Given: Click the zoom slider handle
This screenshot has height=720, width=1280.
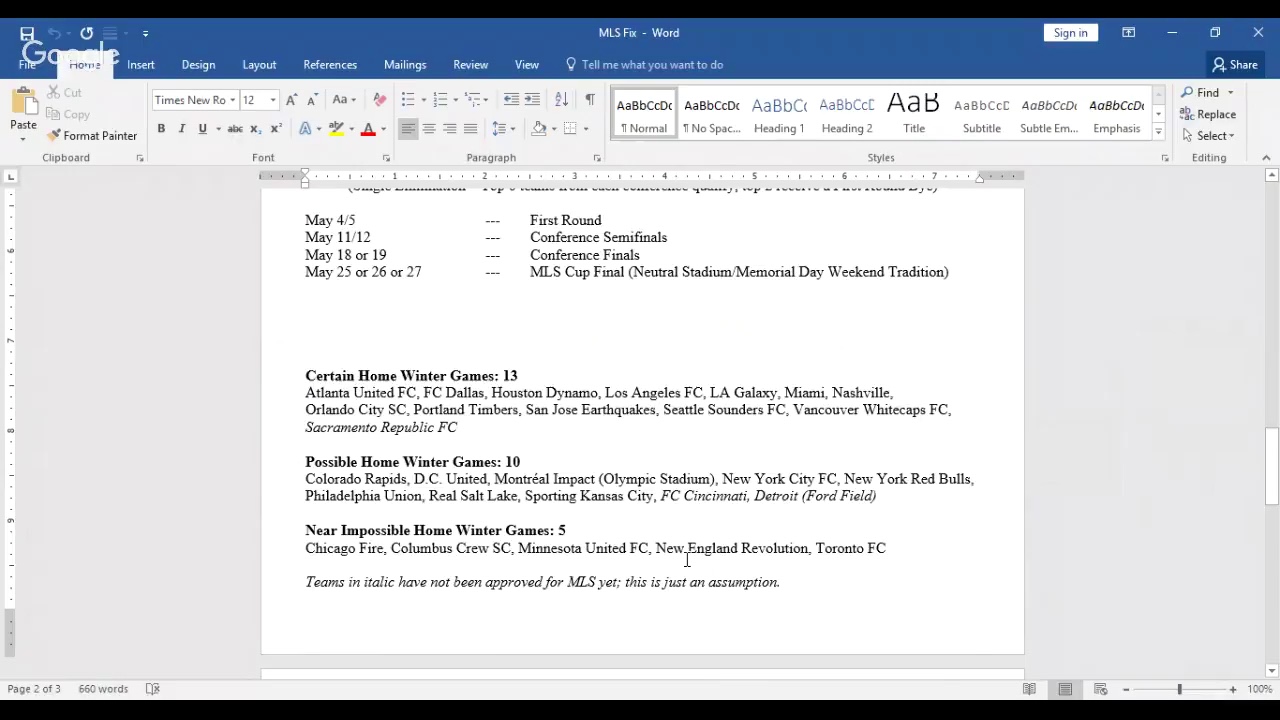Looking at the screenshot, I should point(1179,689).
